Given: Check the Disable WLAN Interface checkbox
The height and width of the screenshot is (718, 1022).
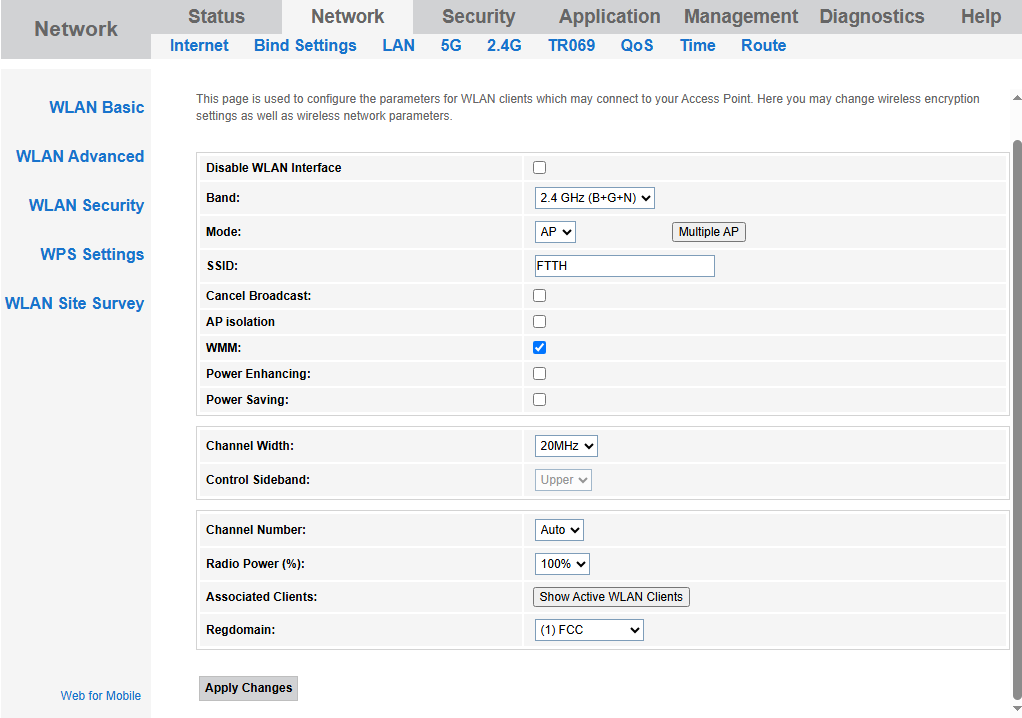Looking at the screenshot, I should (x=540, y=168).
